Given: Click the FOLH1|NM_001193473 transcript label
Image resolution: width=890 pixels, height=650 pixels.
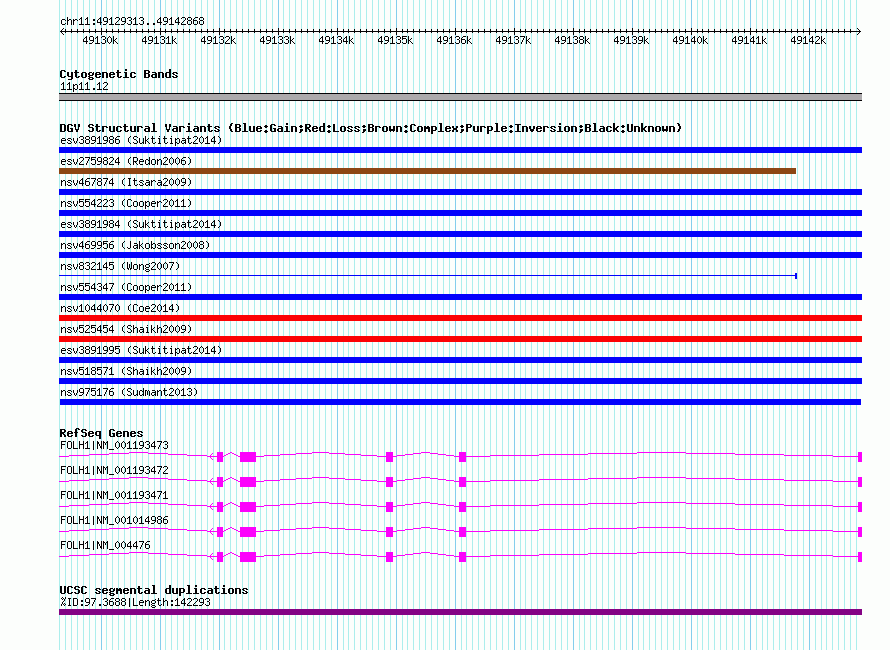Looking at the screenshot, I should click(x=114, y=446).
